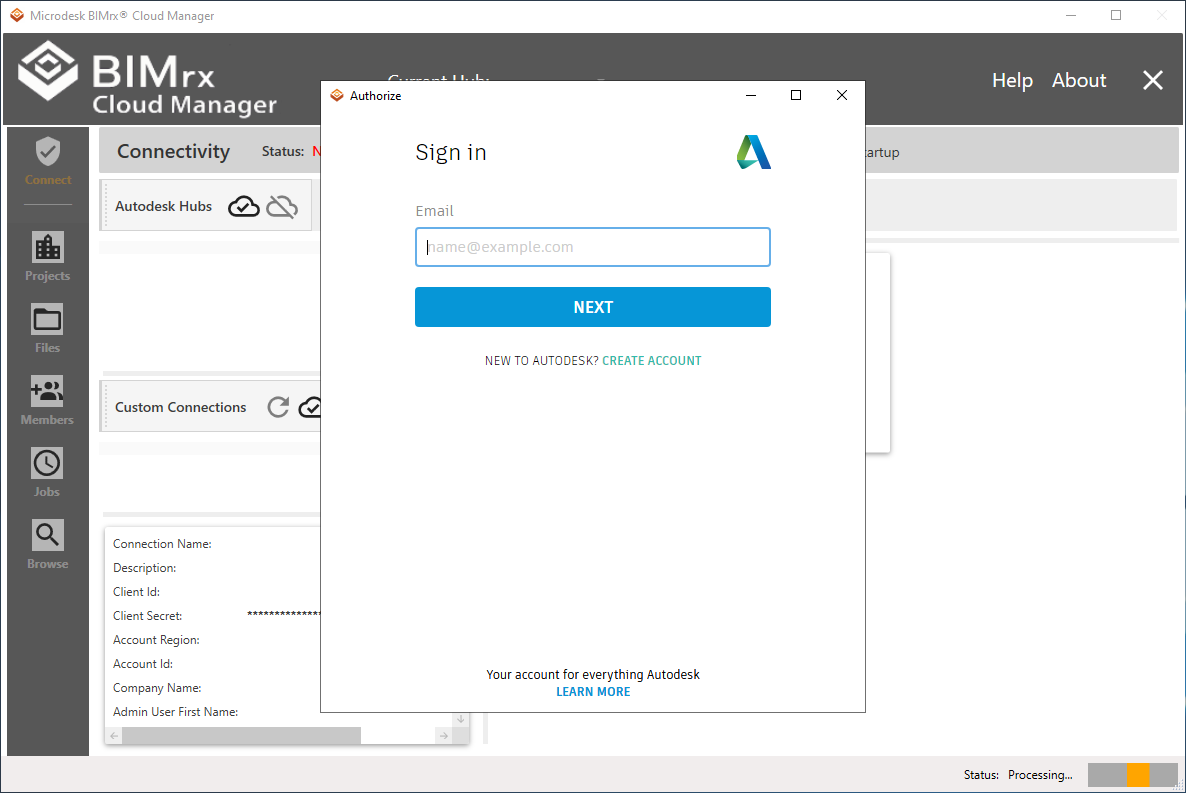1186x793 pixels.
Task: Click the Custom Connections cloud check icon
Action: click(x=310, y=407)
